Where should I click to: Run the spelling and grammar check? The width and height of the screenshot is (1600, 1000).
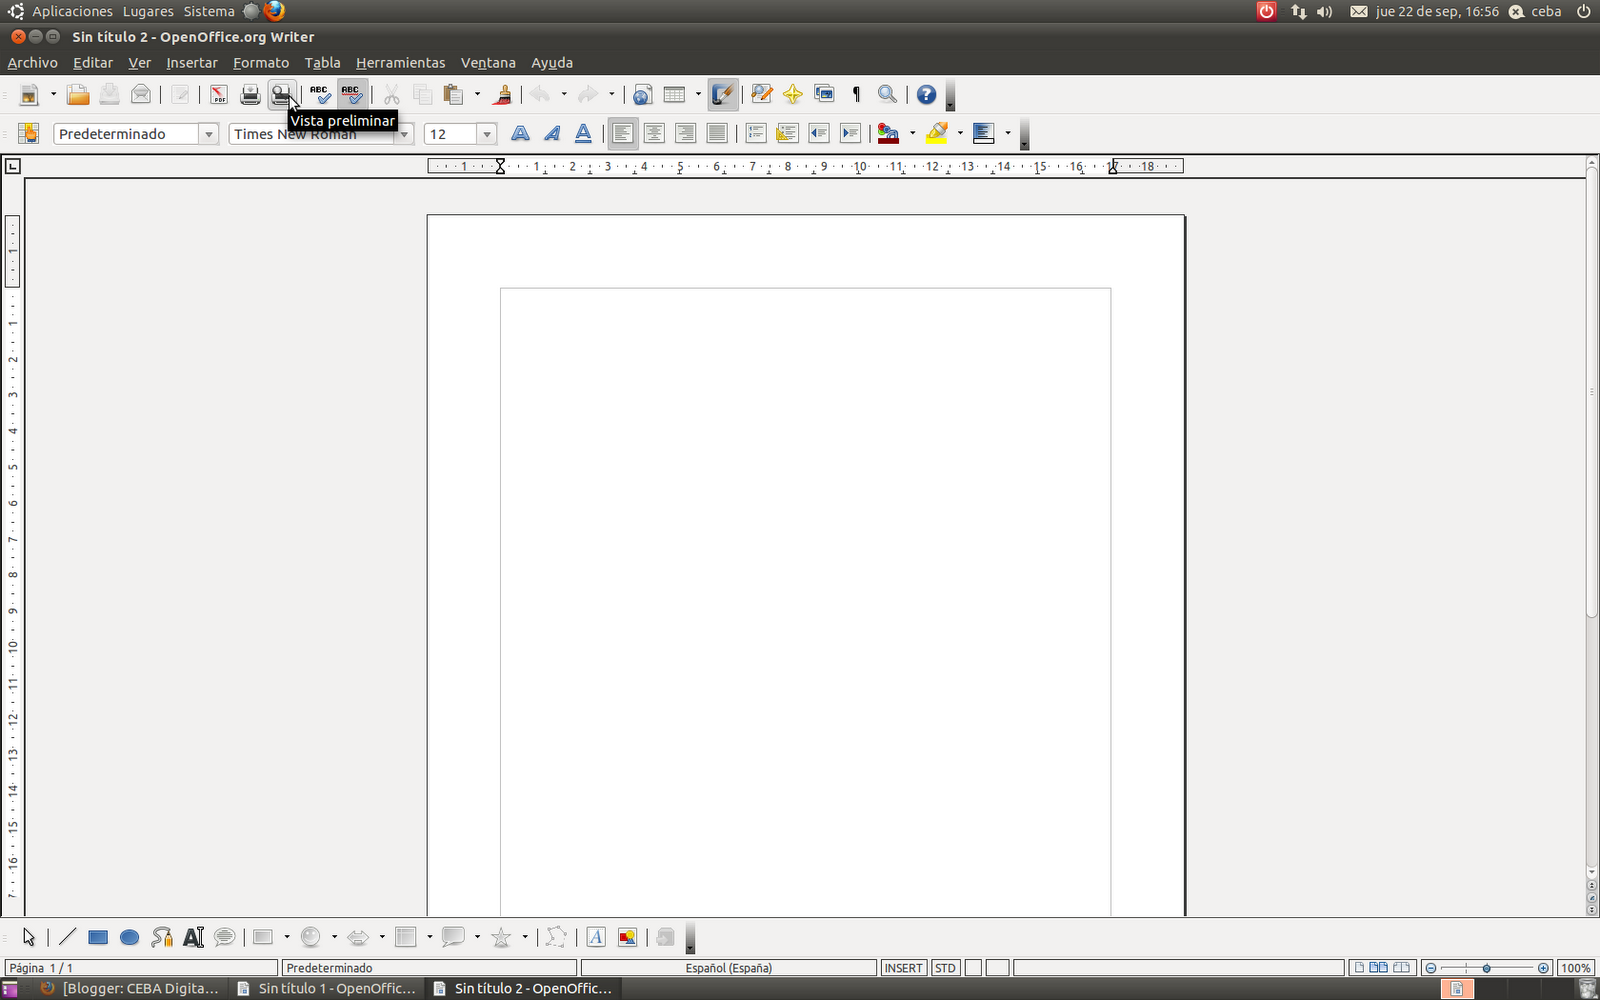(x=319, y=95)
